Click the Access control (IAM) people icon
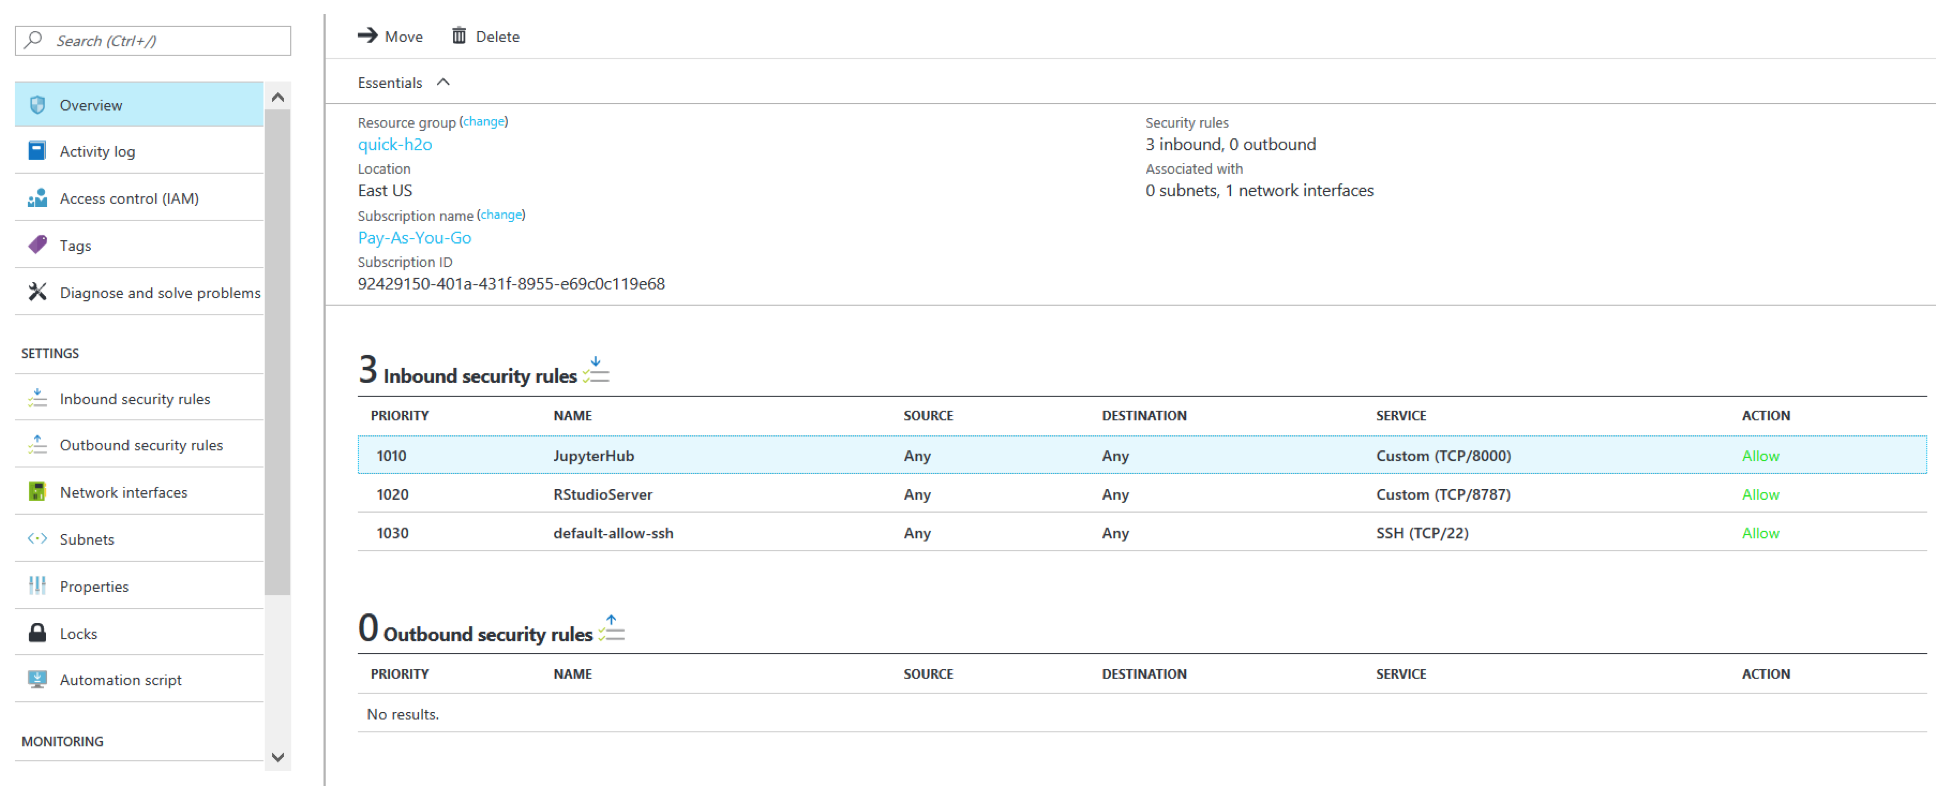This screenshot has width=1946, height=794. (37, 198)
